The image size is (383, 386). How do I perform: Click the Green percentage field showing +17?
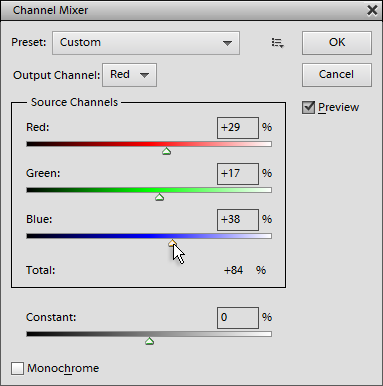pyautogui.click(x=238, y=174)
